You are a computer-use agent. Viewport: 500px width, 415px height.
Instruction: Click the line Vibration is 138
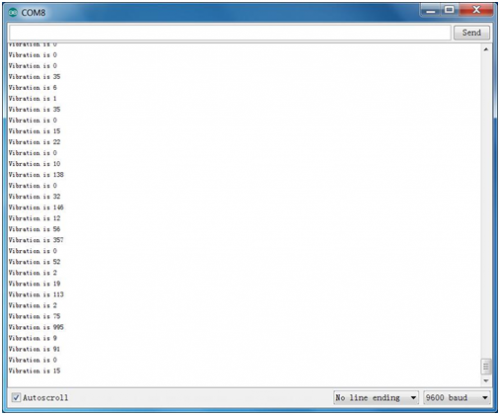36,175
